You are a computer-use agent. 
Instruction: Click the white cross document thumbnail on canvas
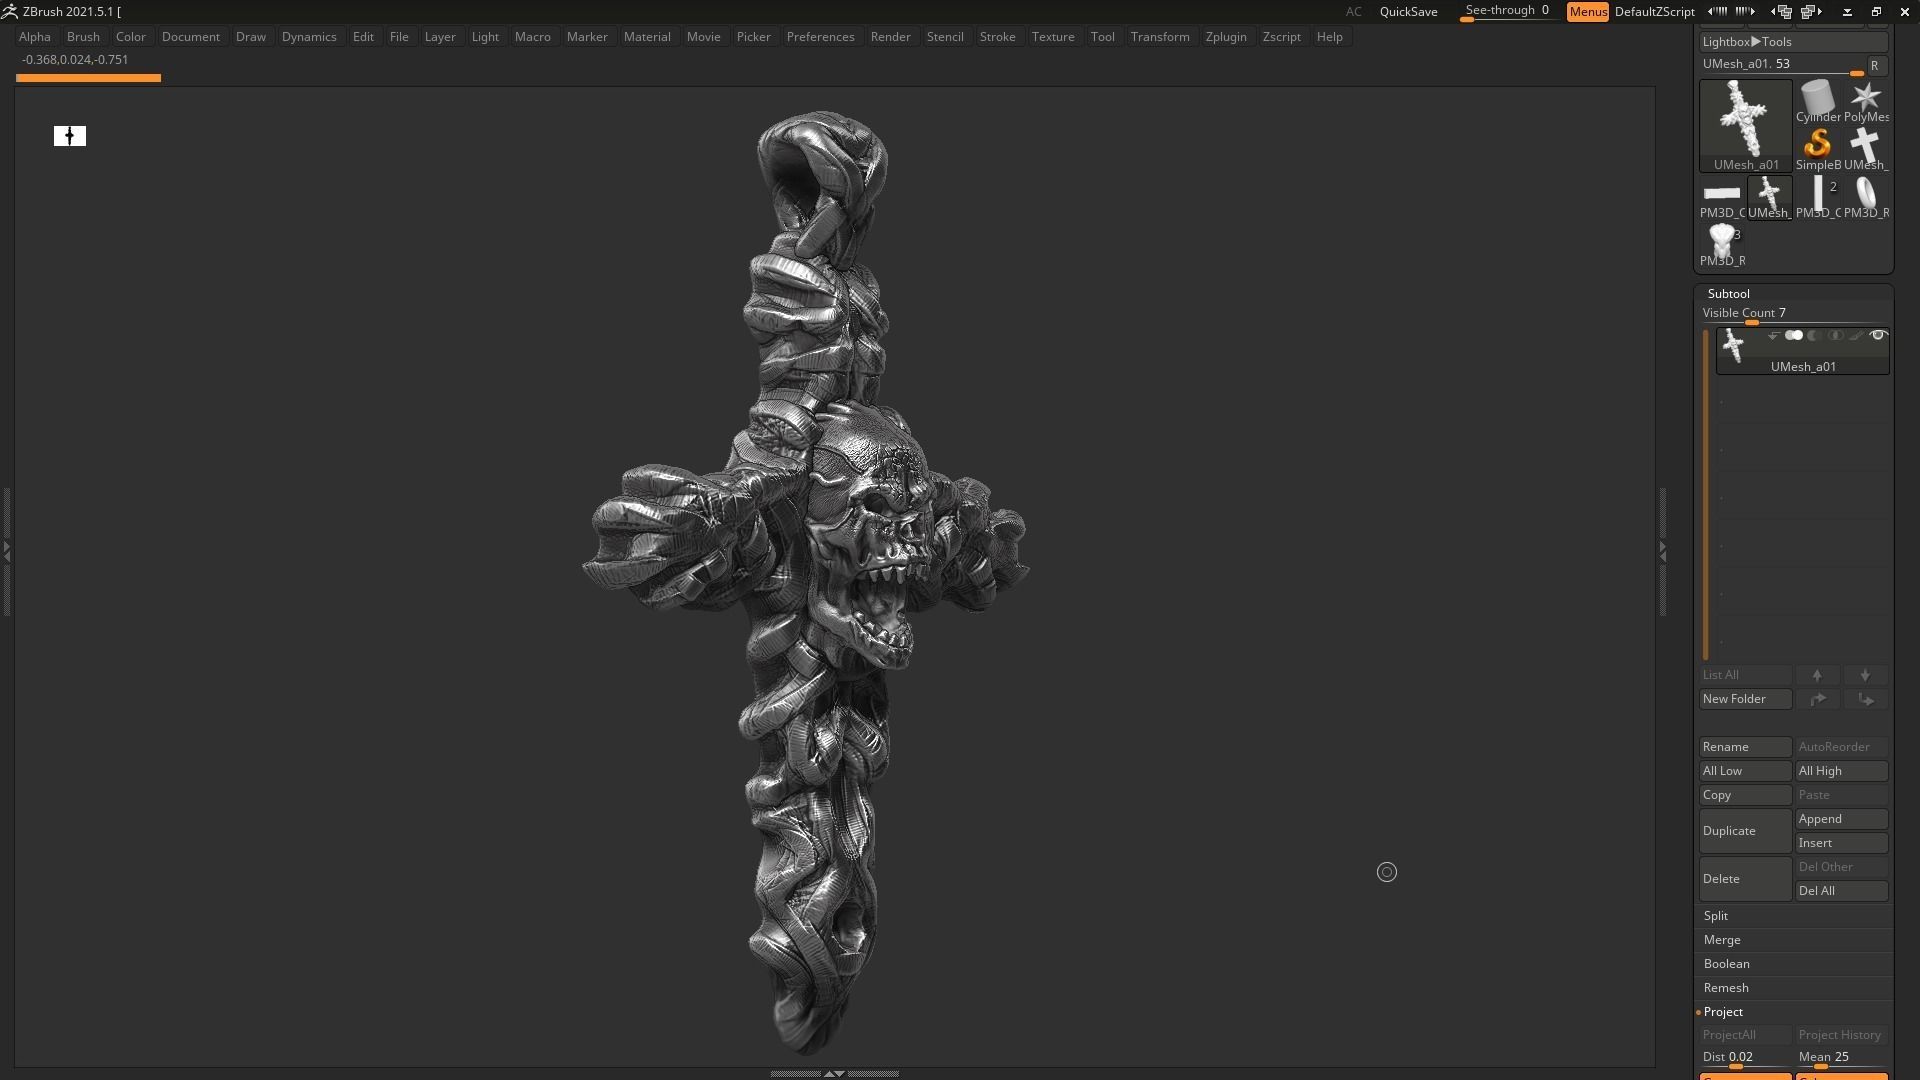[70, 136]
